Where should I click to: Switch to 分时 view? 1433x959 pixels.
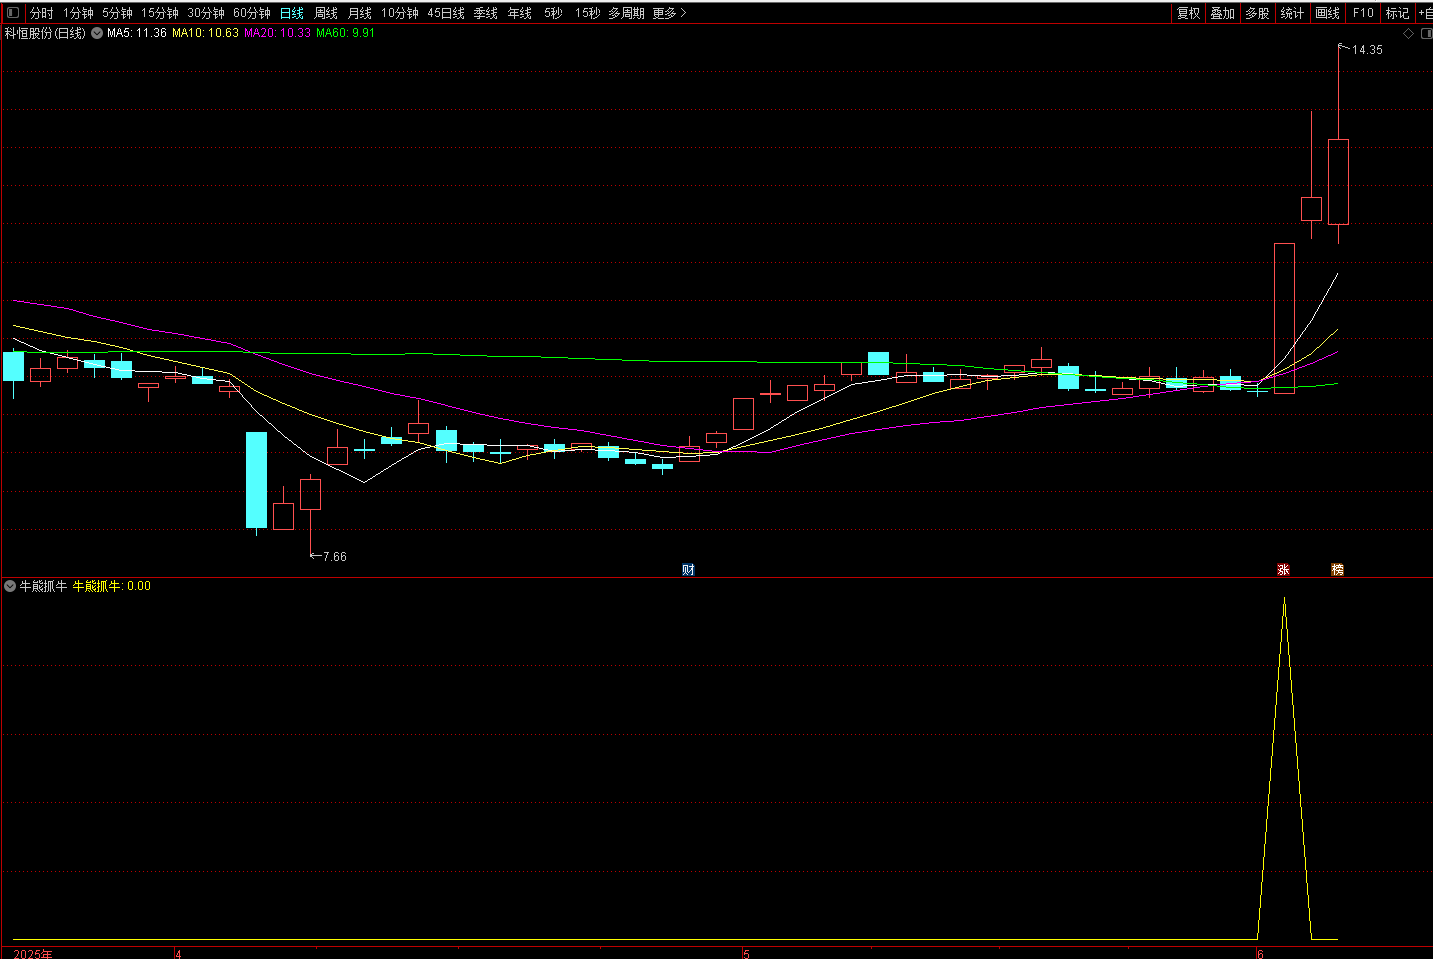click(x=41, y=13)
